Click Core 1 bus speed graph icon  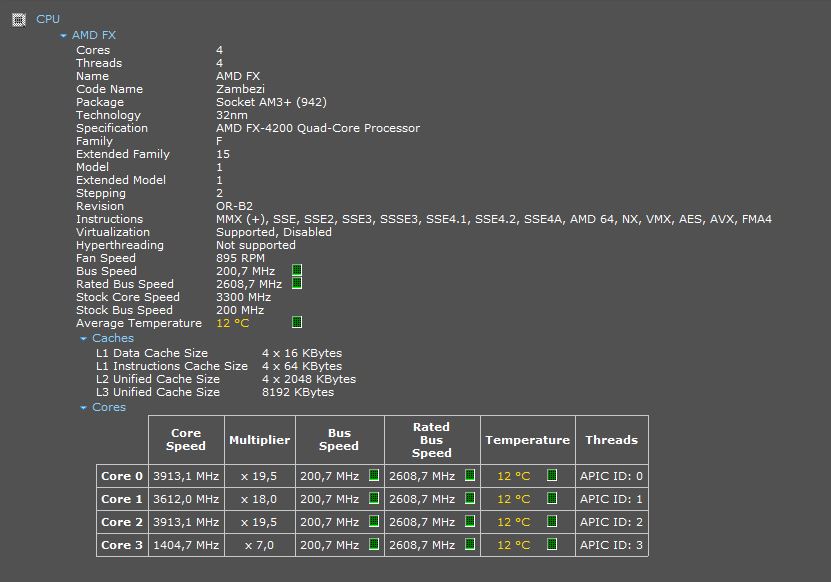tap(374, 498)
